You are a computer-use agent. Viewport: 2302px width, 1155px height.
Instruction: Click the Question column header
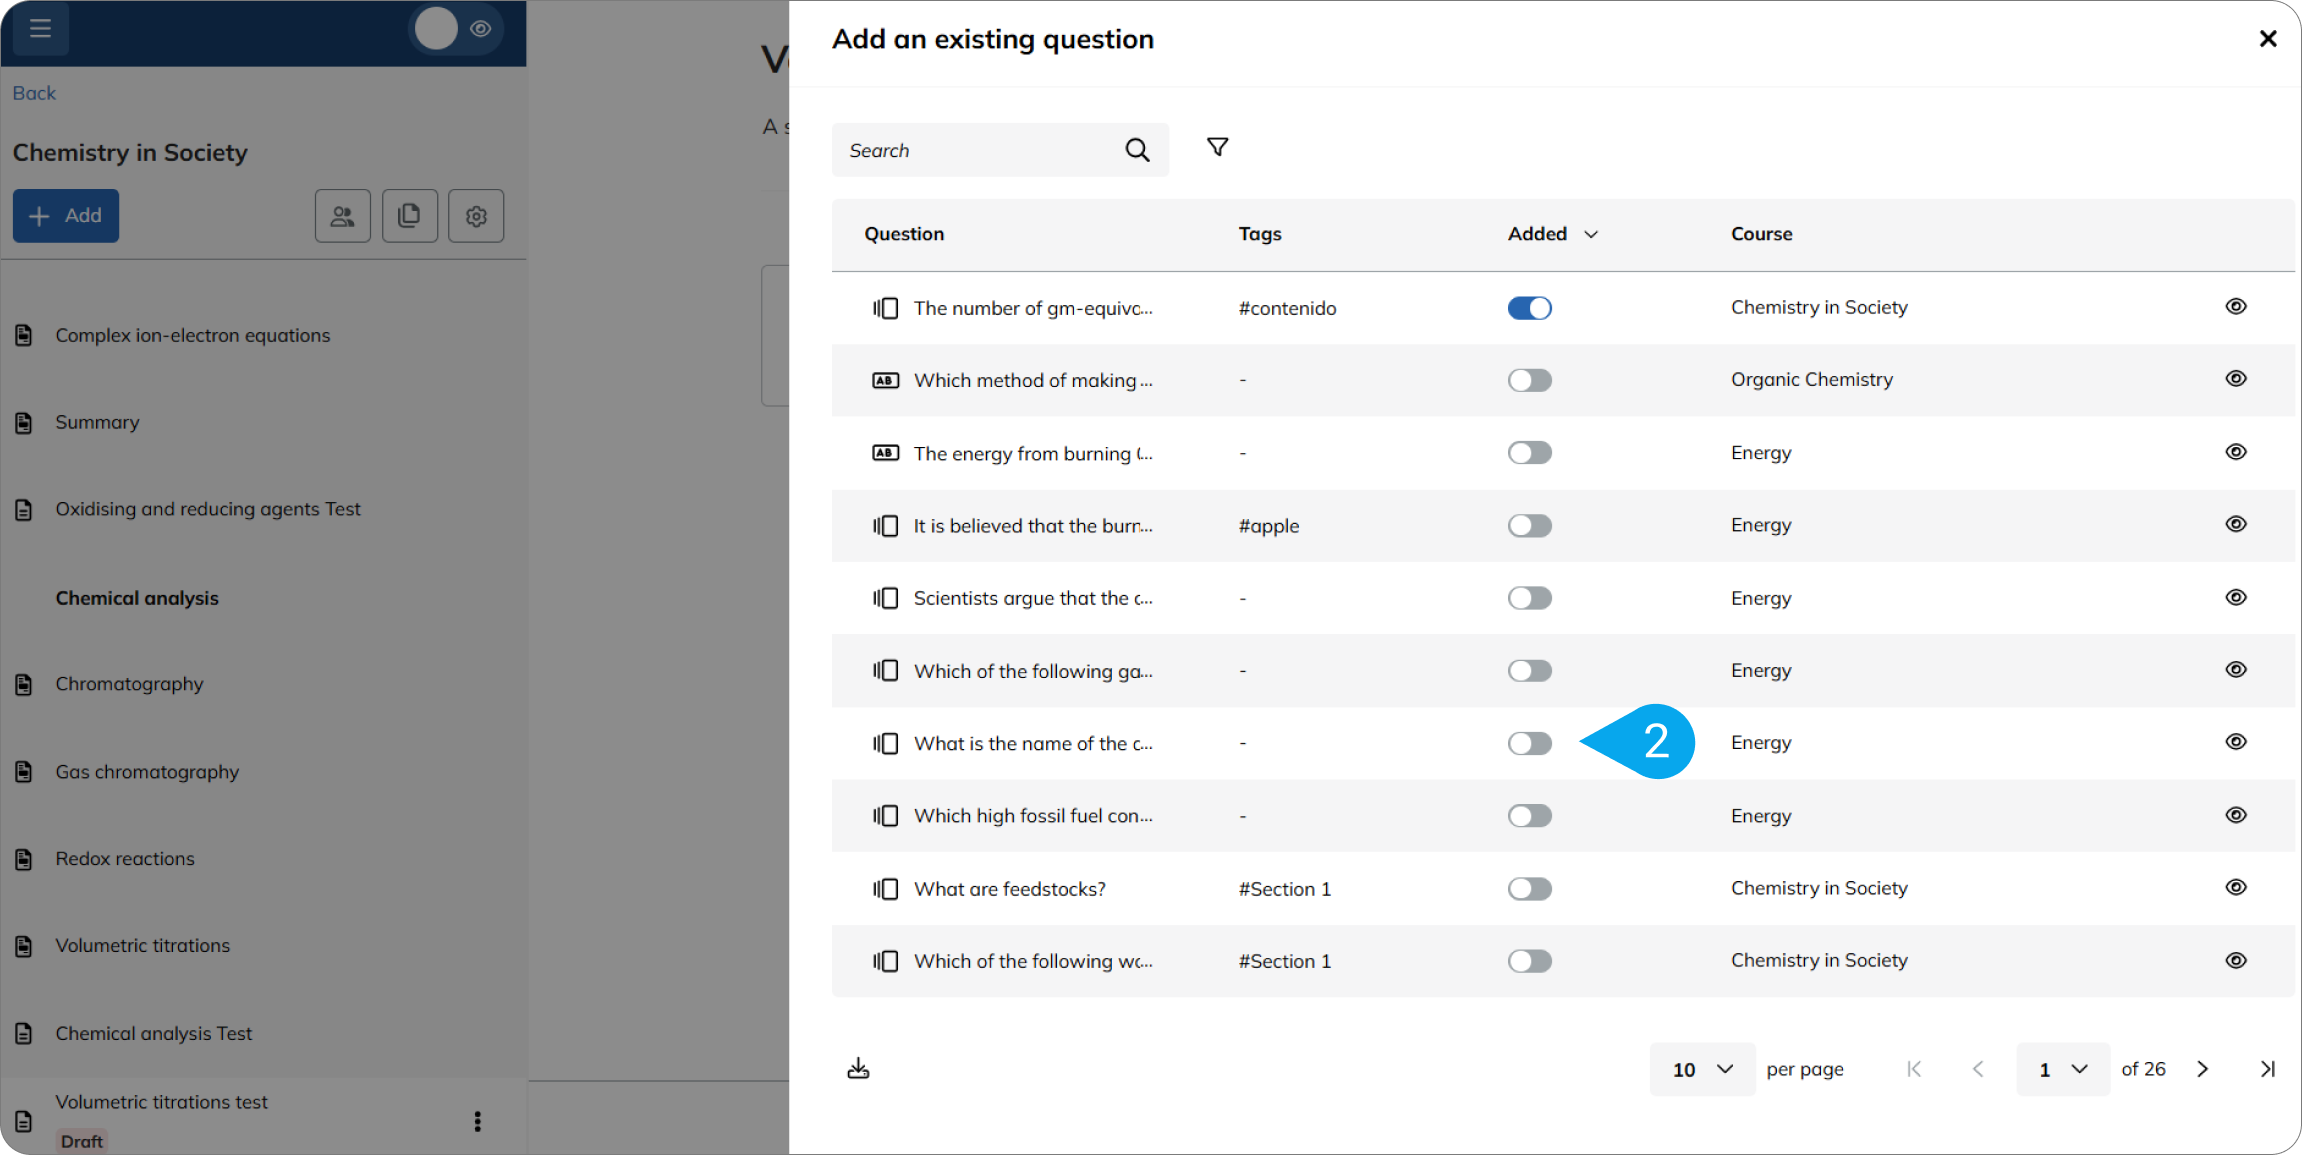click(904, 234)
